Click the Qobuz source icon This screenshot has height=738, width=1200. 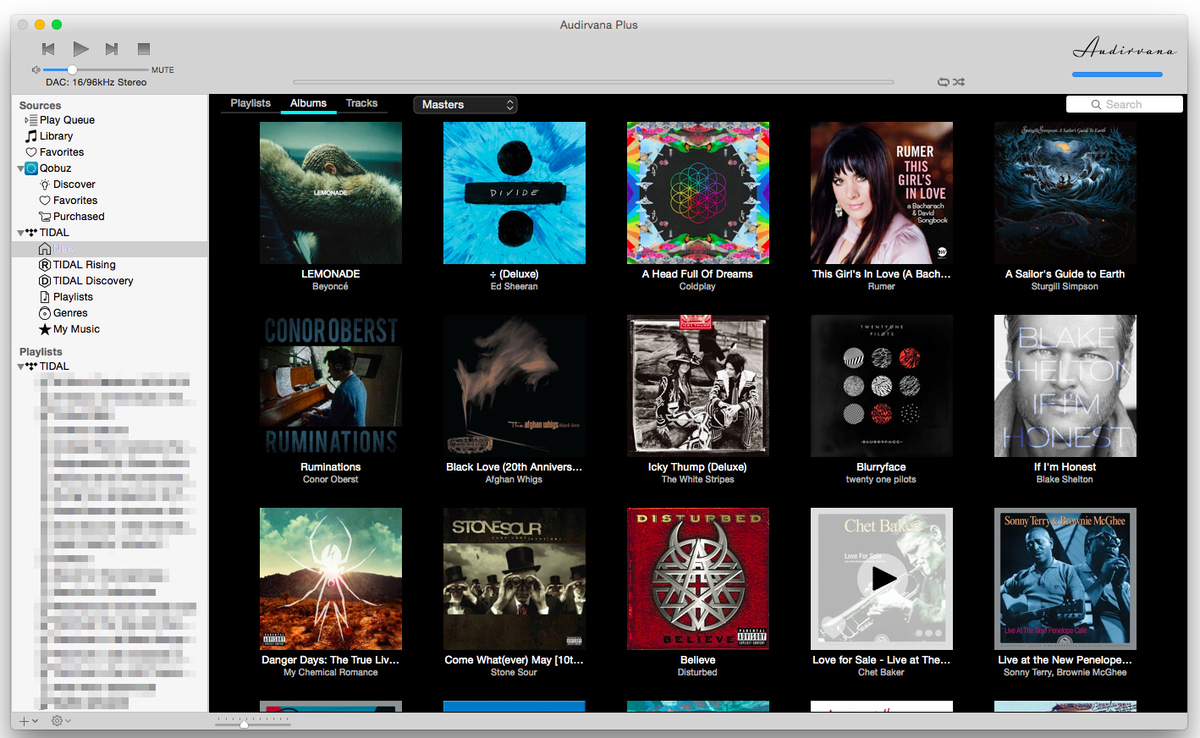(x=31, y=168)
